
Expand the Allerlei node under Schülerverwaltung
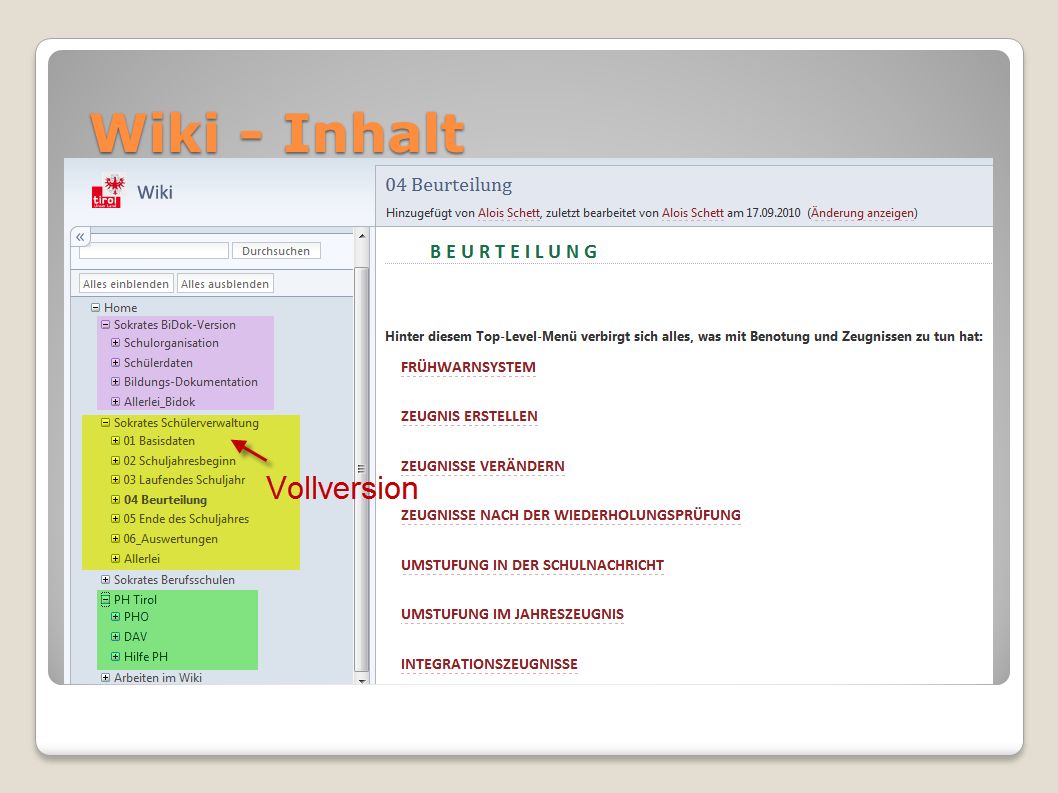pos(115,559)
